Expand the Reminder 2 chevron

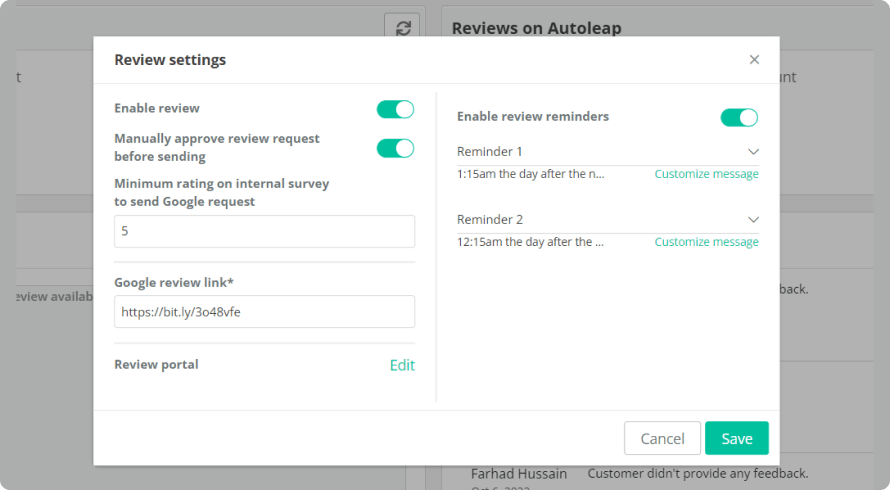(753, 220)
